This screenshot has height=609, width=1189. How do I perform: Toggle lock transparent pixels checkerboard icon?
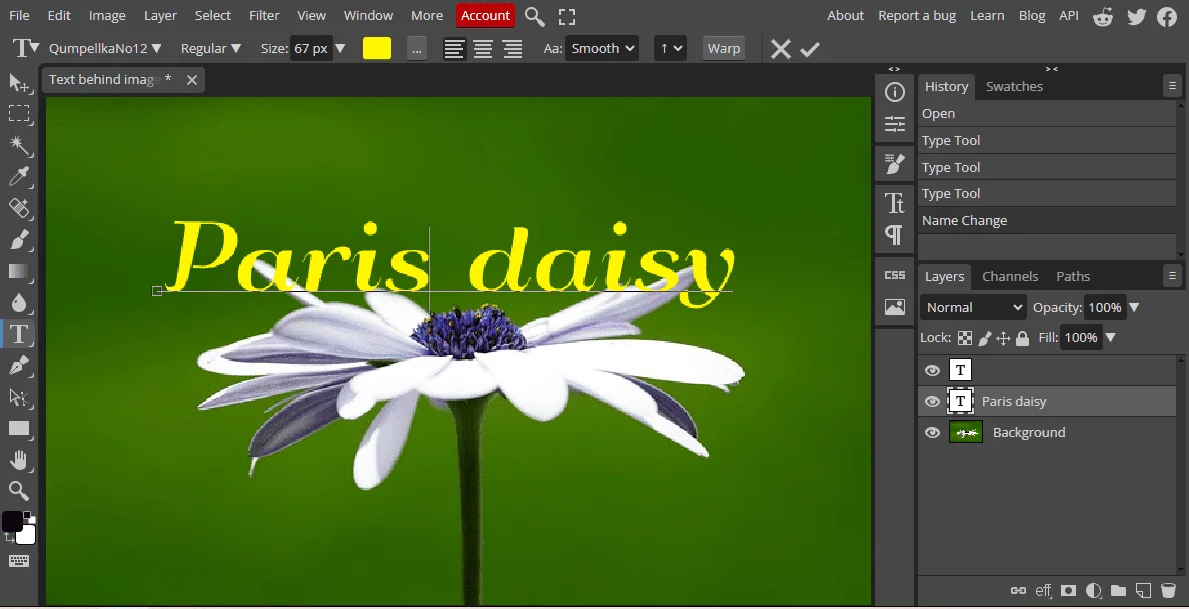coord(965,338)
